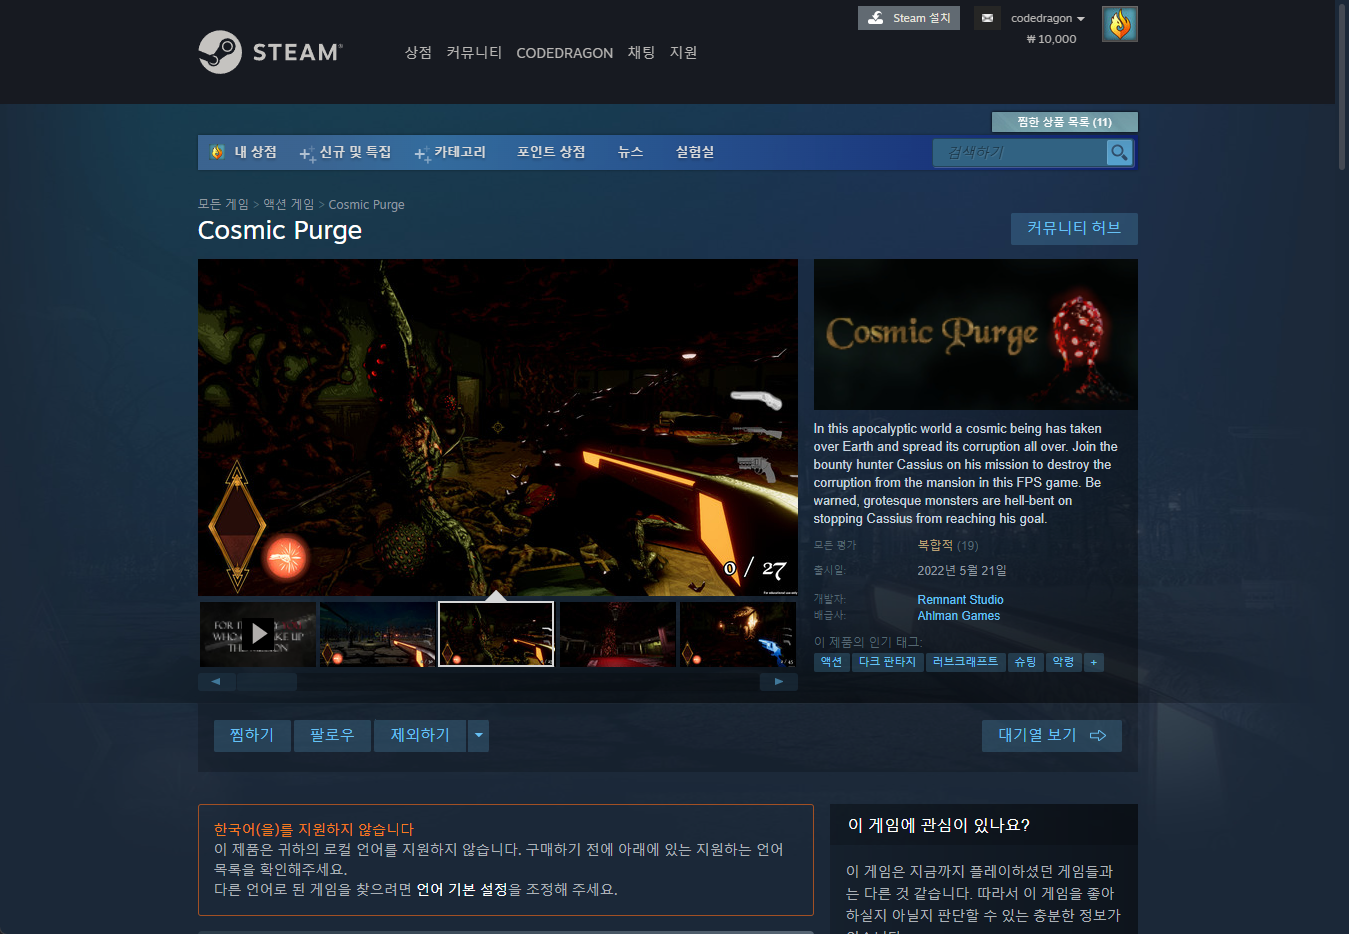Click the right arrow of thumbnail strip

(779, 682)
